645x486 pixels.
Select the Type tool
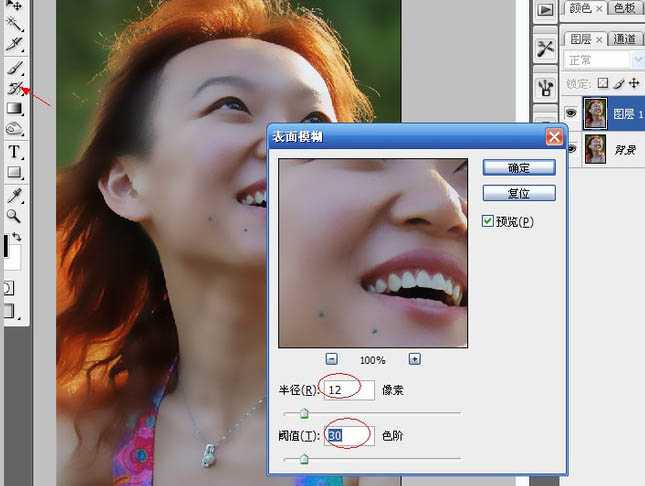pos(15,151)
